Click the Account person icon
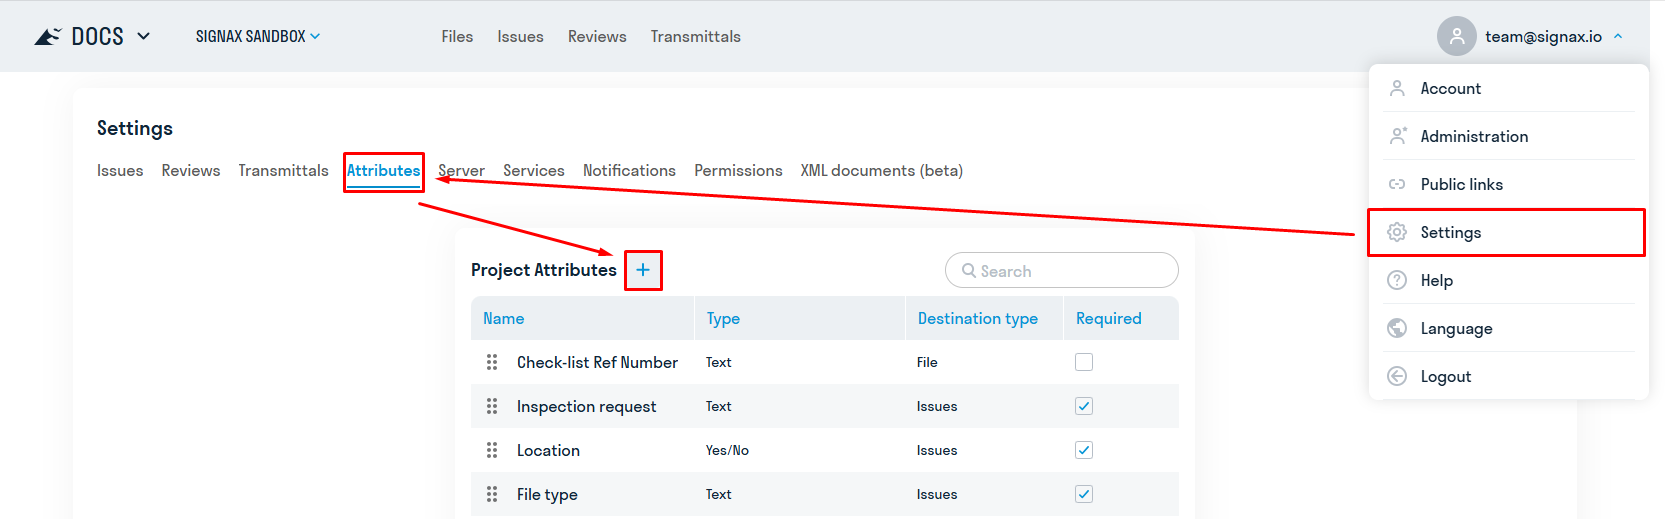The width and height of the screenshot is (1665, 519). [x=1397, y=88]
